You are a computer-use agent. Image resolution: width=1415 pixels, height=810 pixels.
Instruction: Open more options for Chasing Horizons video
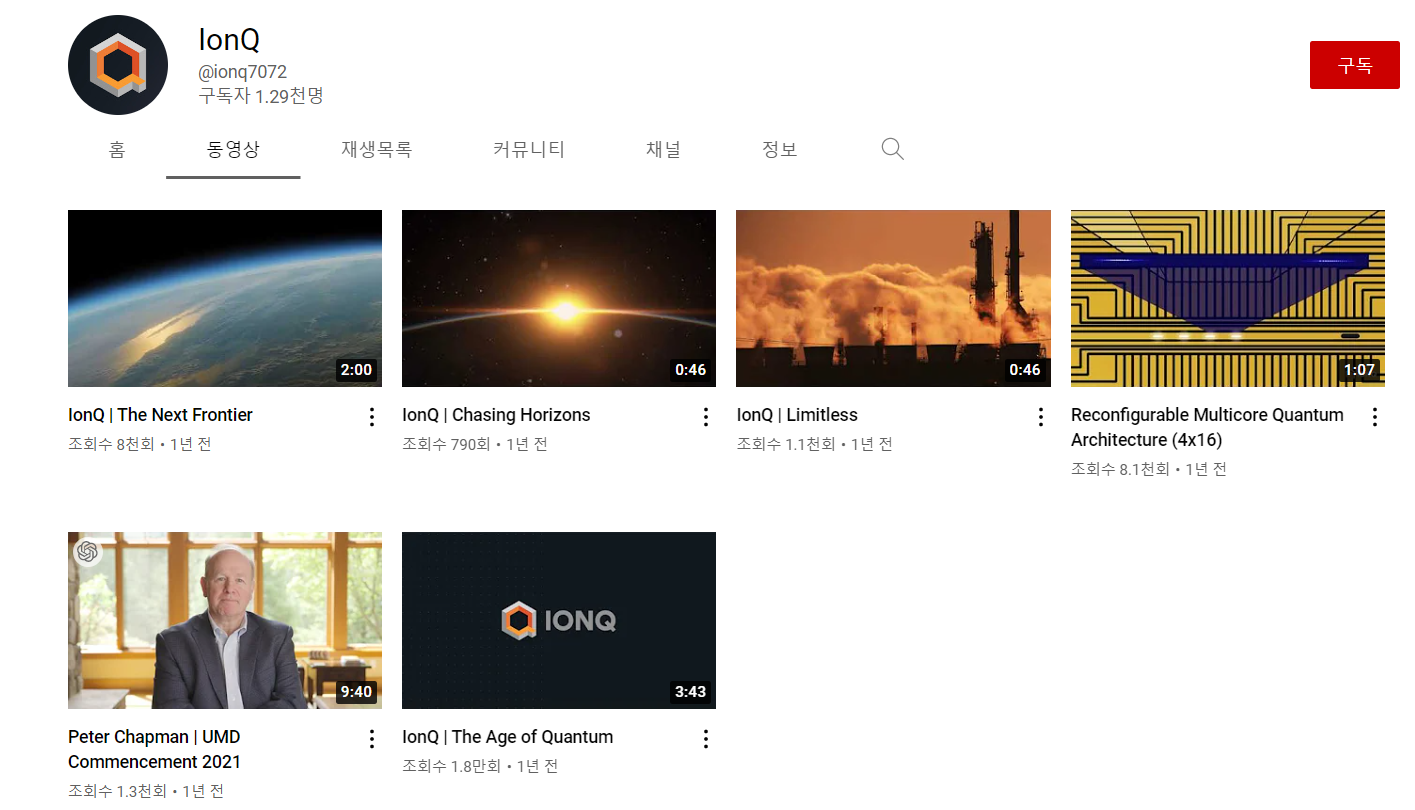(705, 417)
